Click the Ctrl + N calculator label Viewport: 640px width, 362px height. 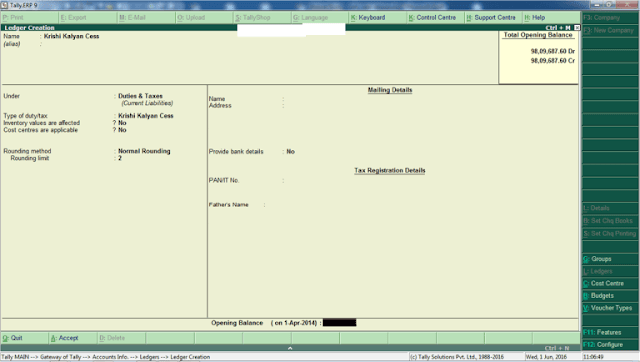[x=557, y=348]
